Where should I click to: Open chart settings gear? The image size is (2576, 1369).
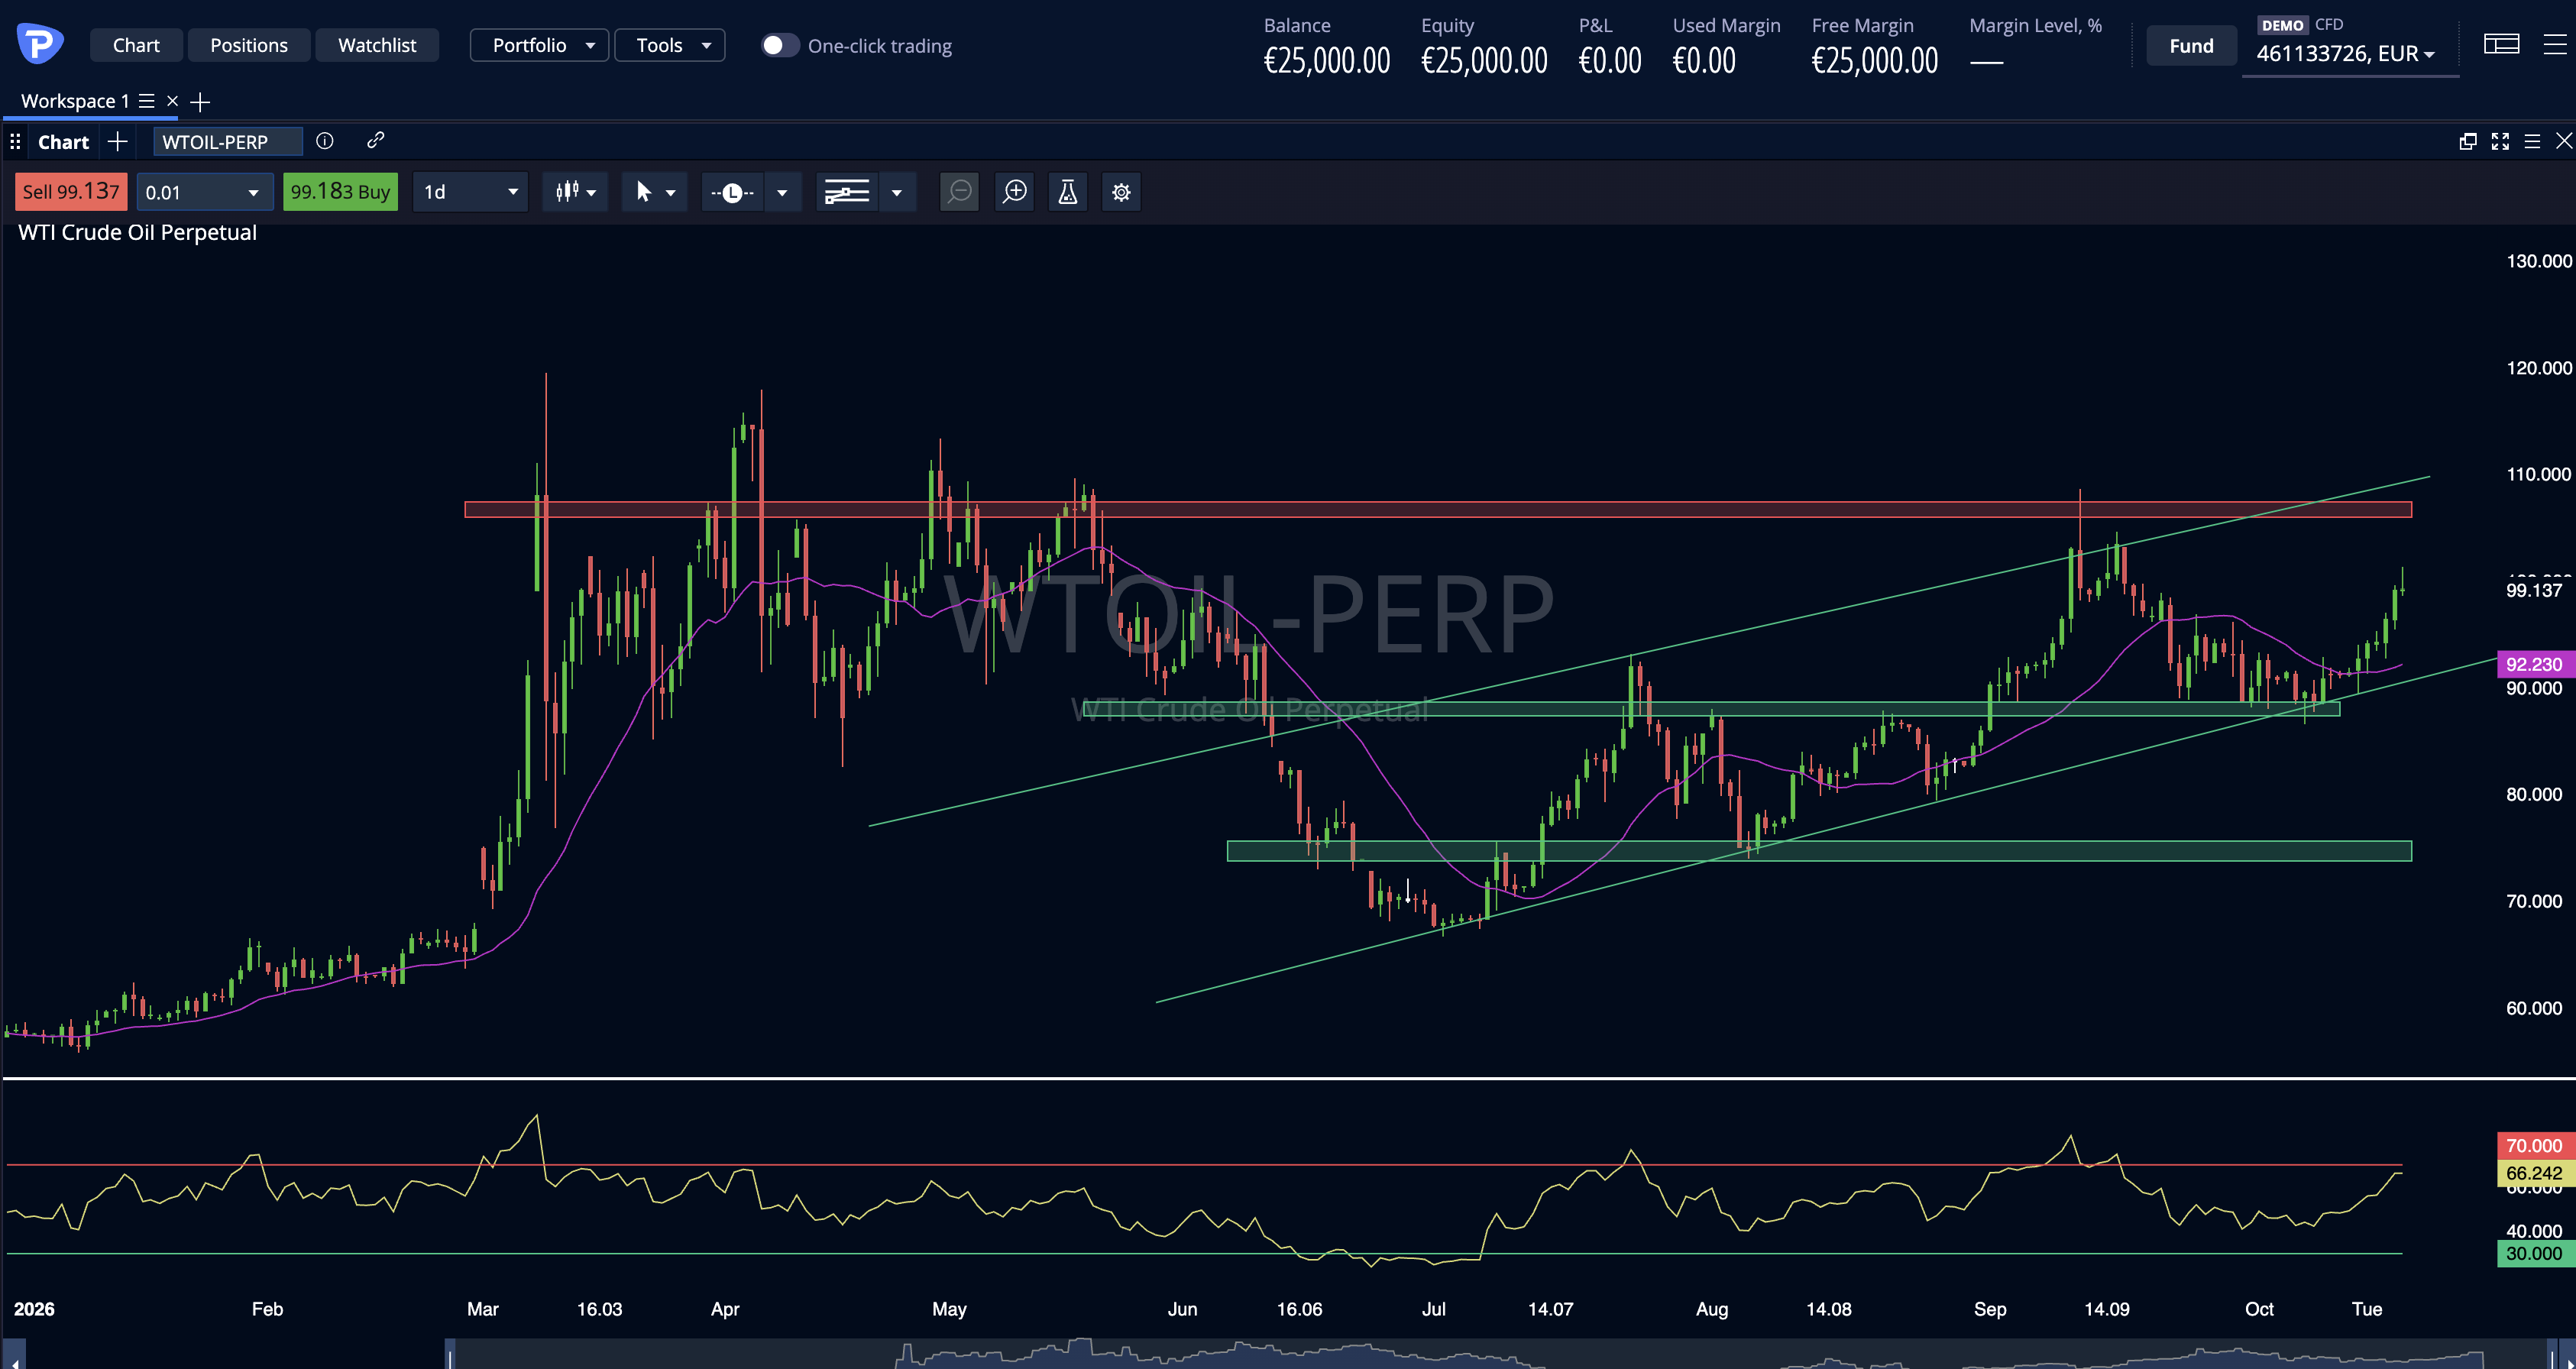1121,192
